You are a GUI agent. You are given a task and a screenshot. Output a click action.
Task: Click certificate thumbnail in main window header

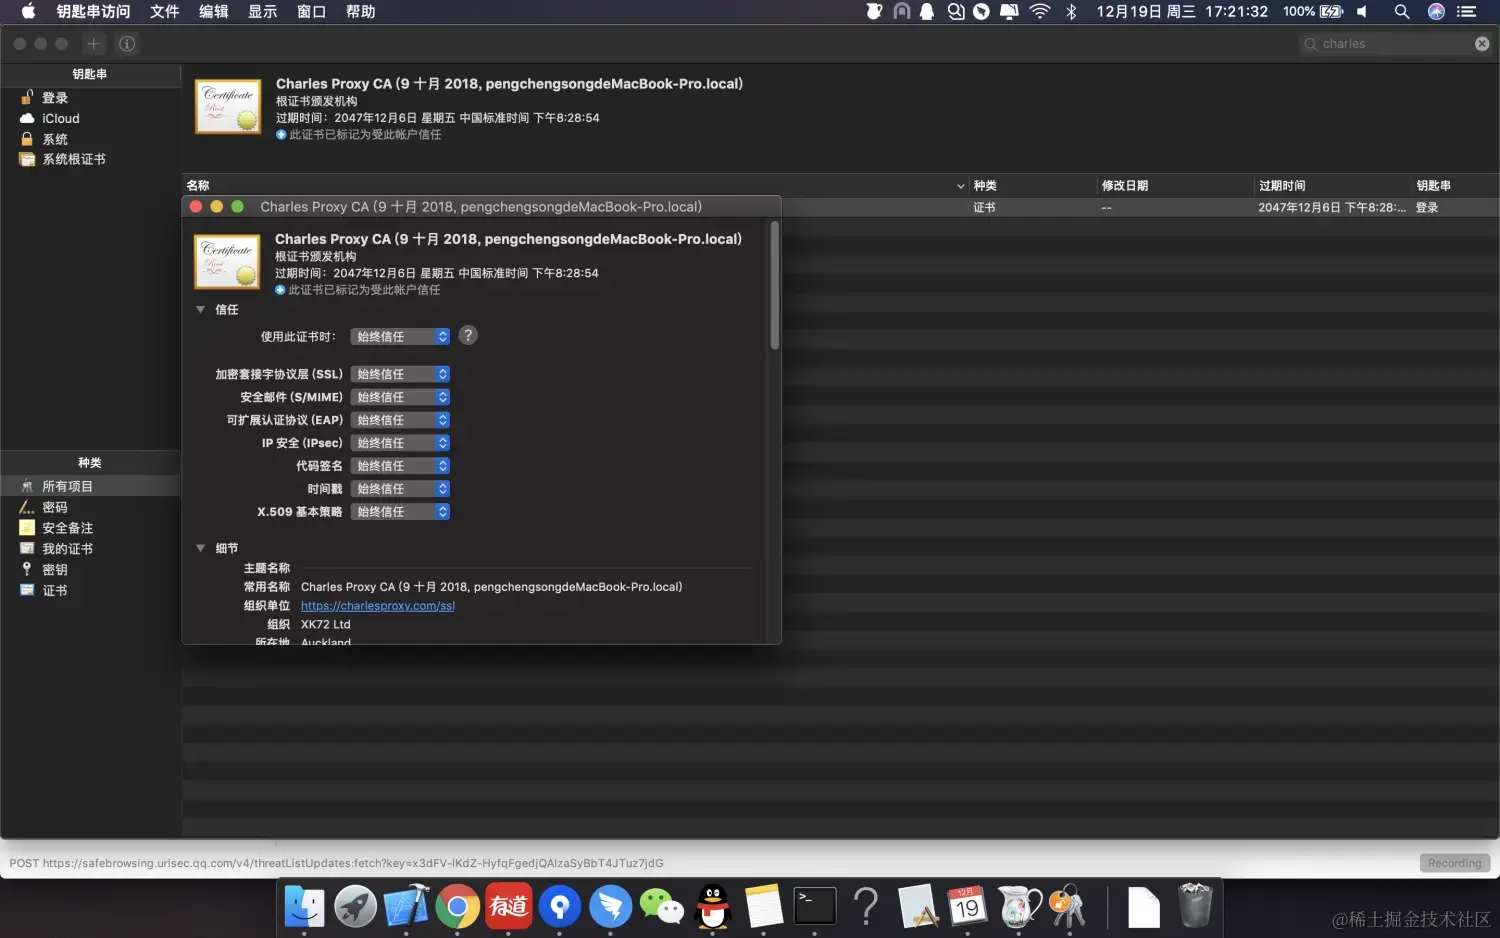(228, 106)
